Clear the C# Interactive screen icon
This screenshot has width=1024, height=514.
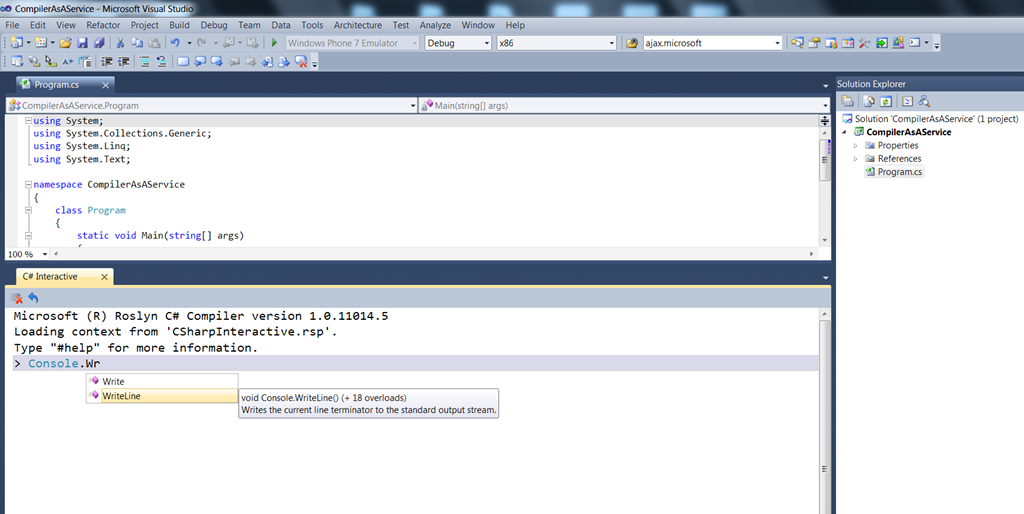(18, 298)
